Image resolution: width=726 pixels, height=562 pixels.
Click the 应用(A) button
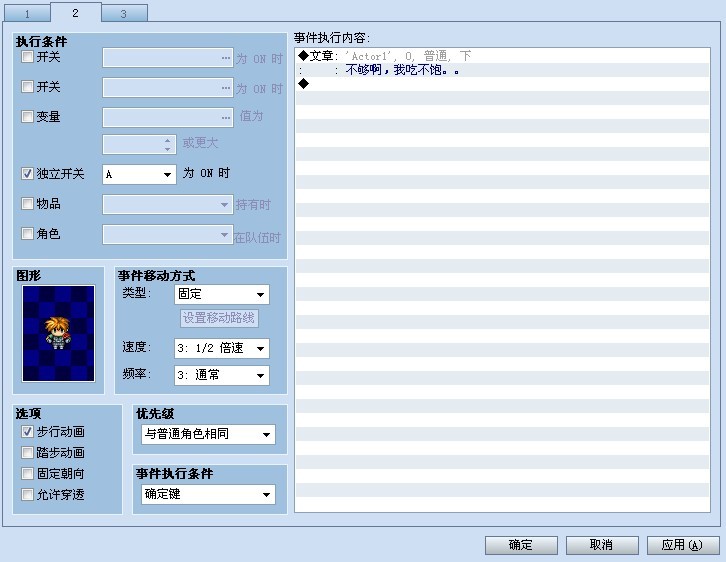point(683,545)
